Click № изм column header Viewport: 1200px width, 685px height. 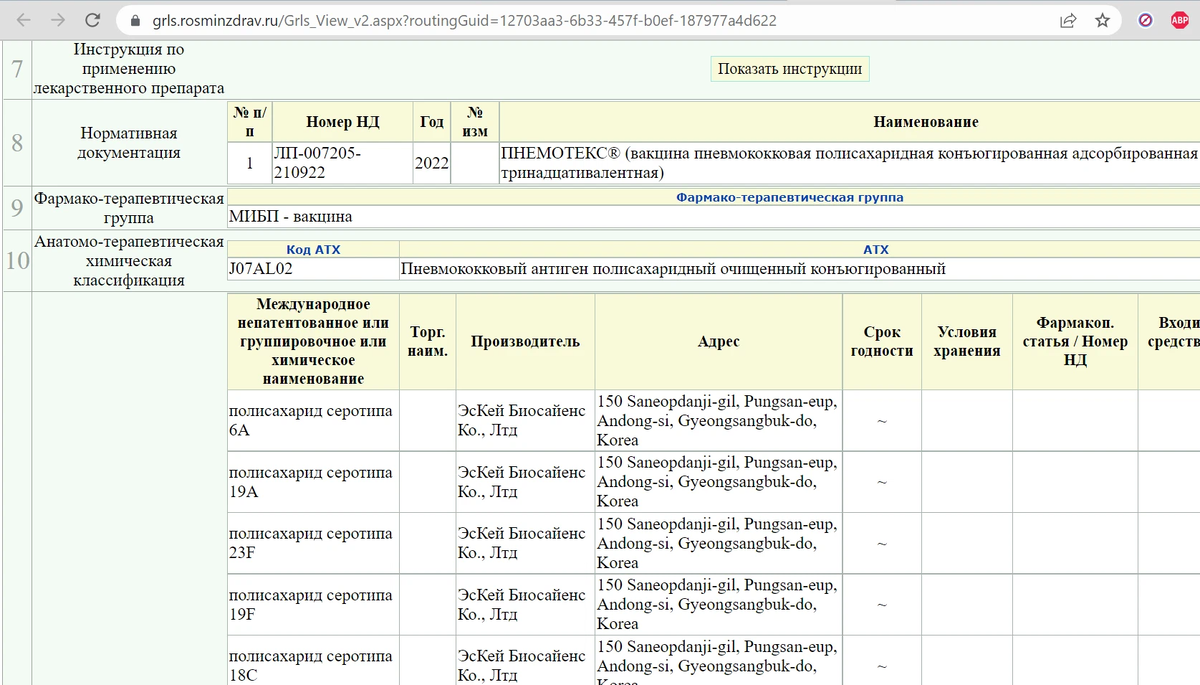tap(474, 122)
